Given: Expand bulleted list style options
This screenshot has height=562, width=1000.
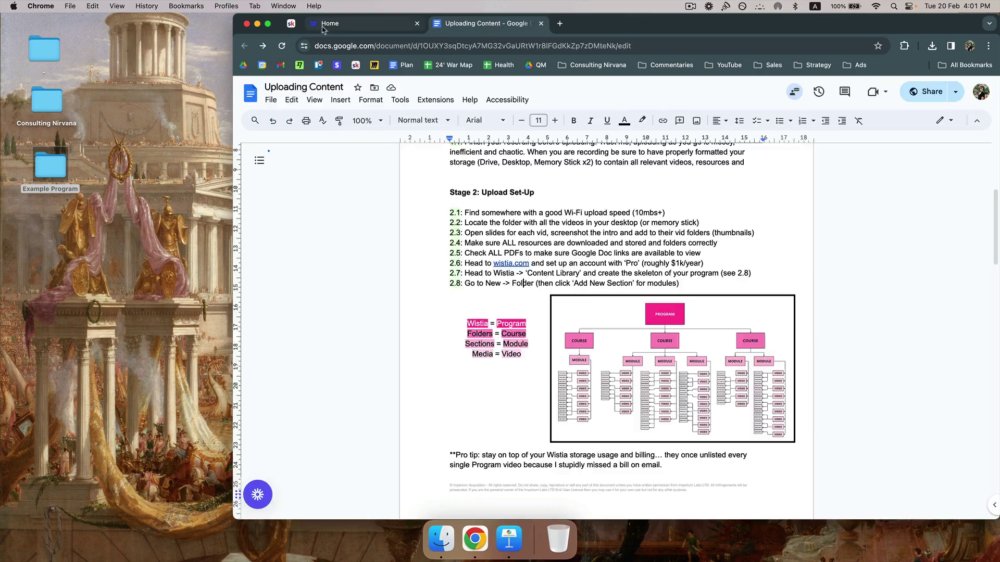Looking at the screenshot, I should click(790, 121).
